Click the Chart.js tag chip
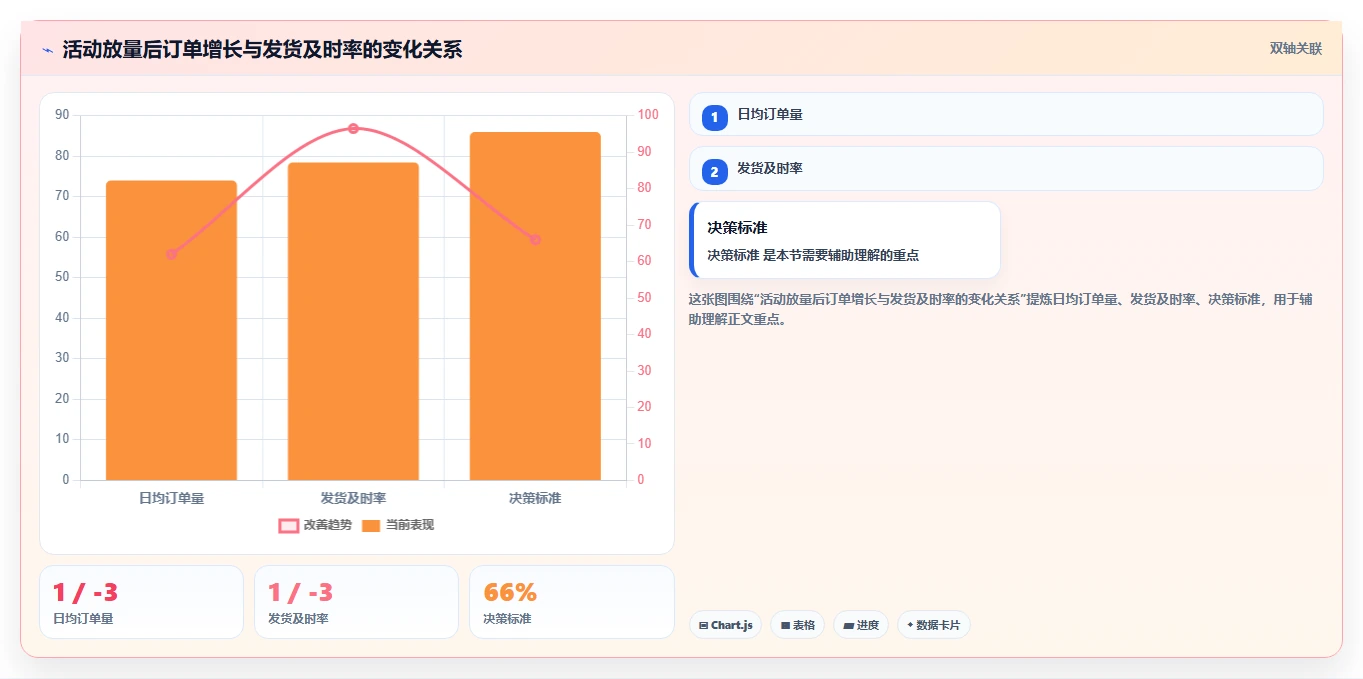This screenshot has width=1363, height=679. (725, 625)
